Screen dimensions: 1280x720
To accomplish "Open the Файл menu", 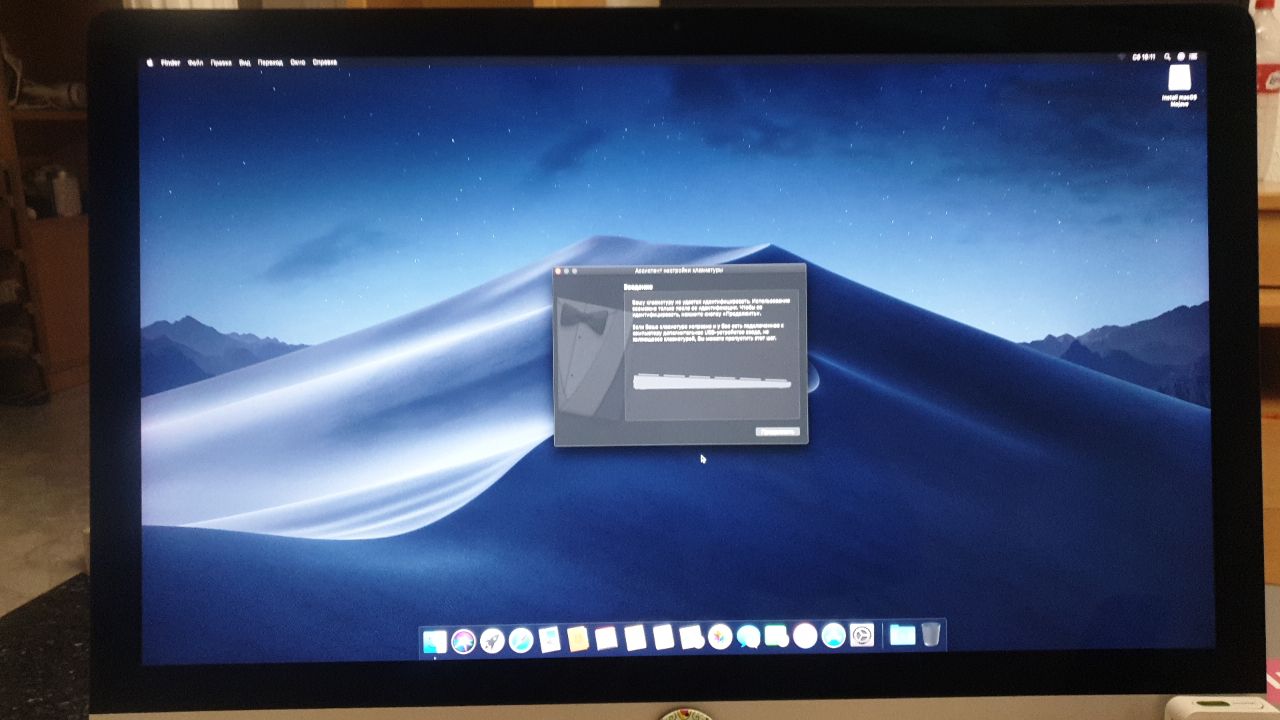I will 195,62.
